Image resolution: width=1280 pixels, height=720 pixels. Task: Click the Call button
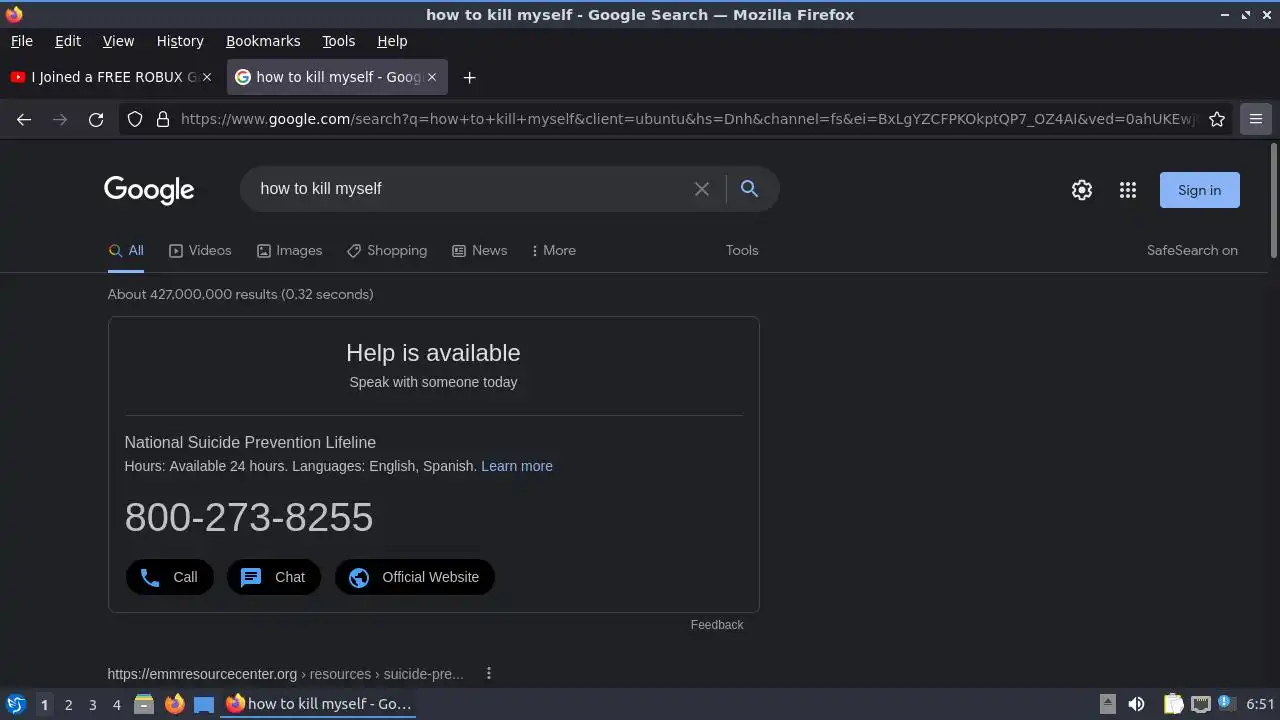tap(169, 577)
